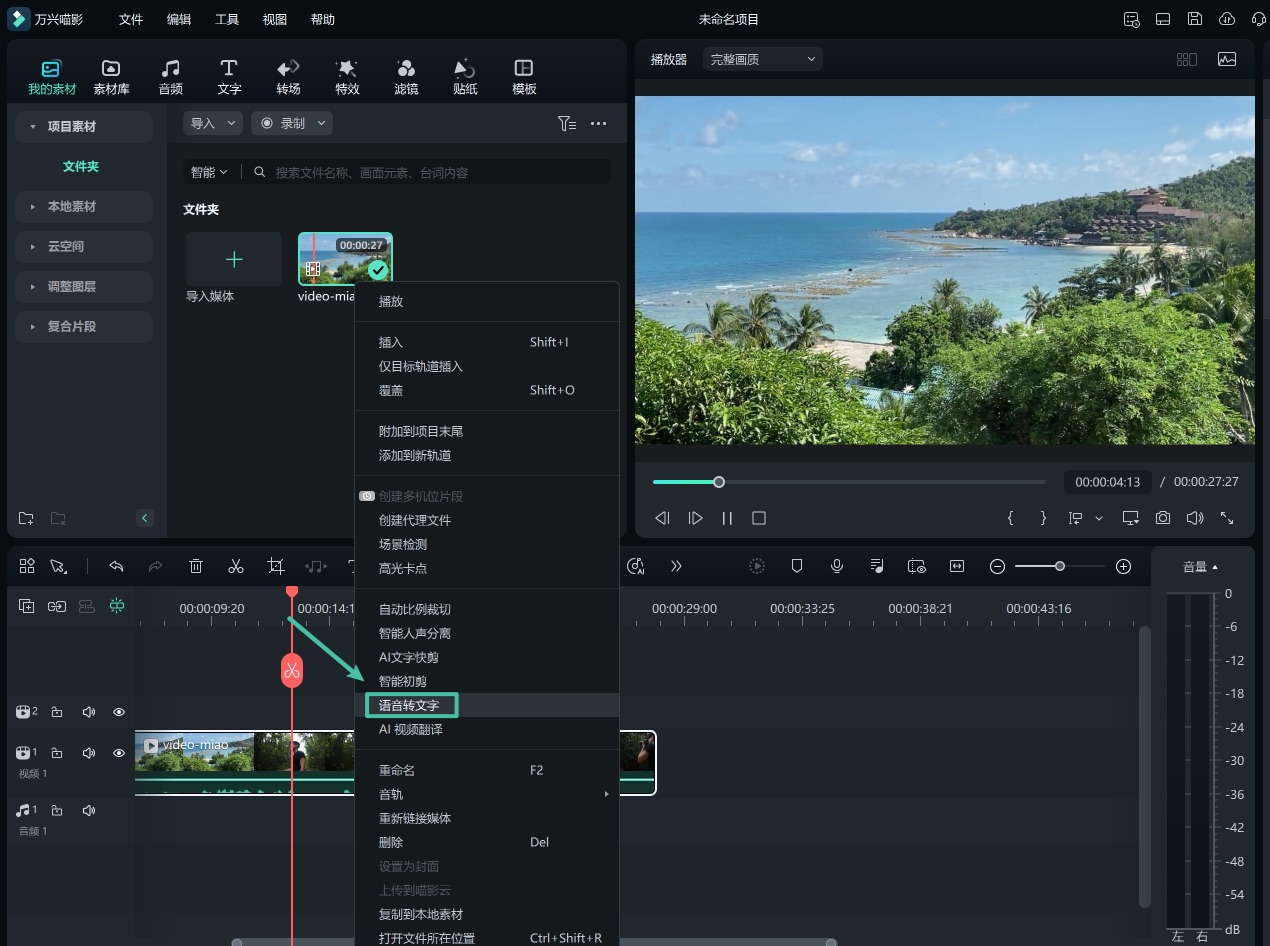
Task: Click the timeline zoom slider handle
Action: (1060, 566)
